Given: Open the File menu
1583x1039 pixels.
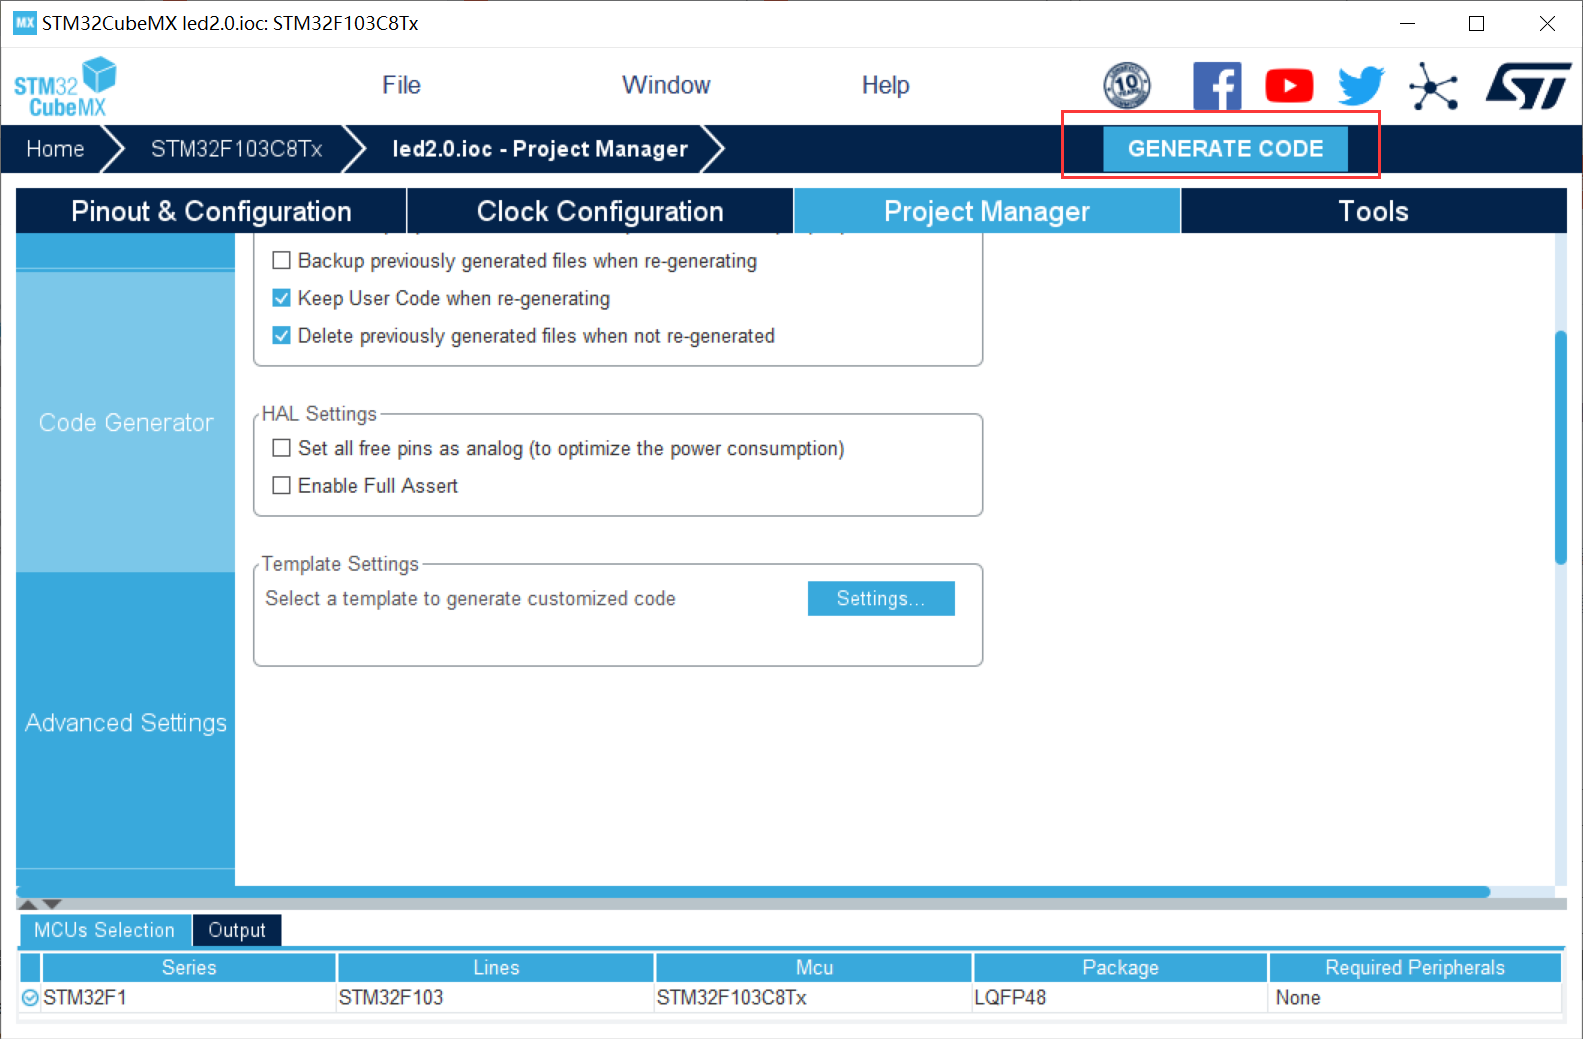Looking at the screenshot, I should point(401,85).
